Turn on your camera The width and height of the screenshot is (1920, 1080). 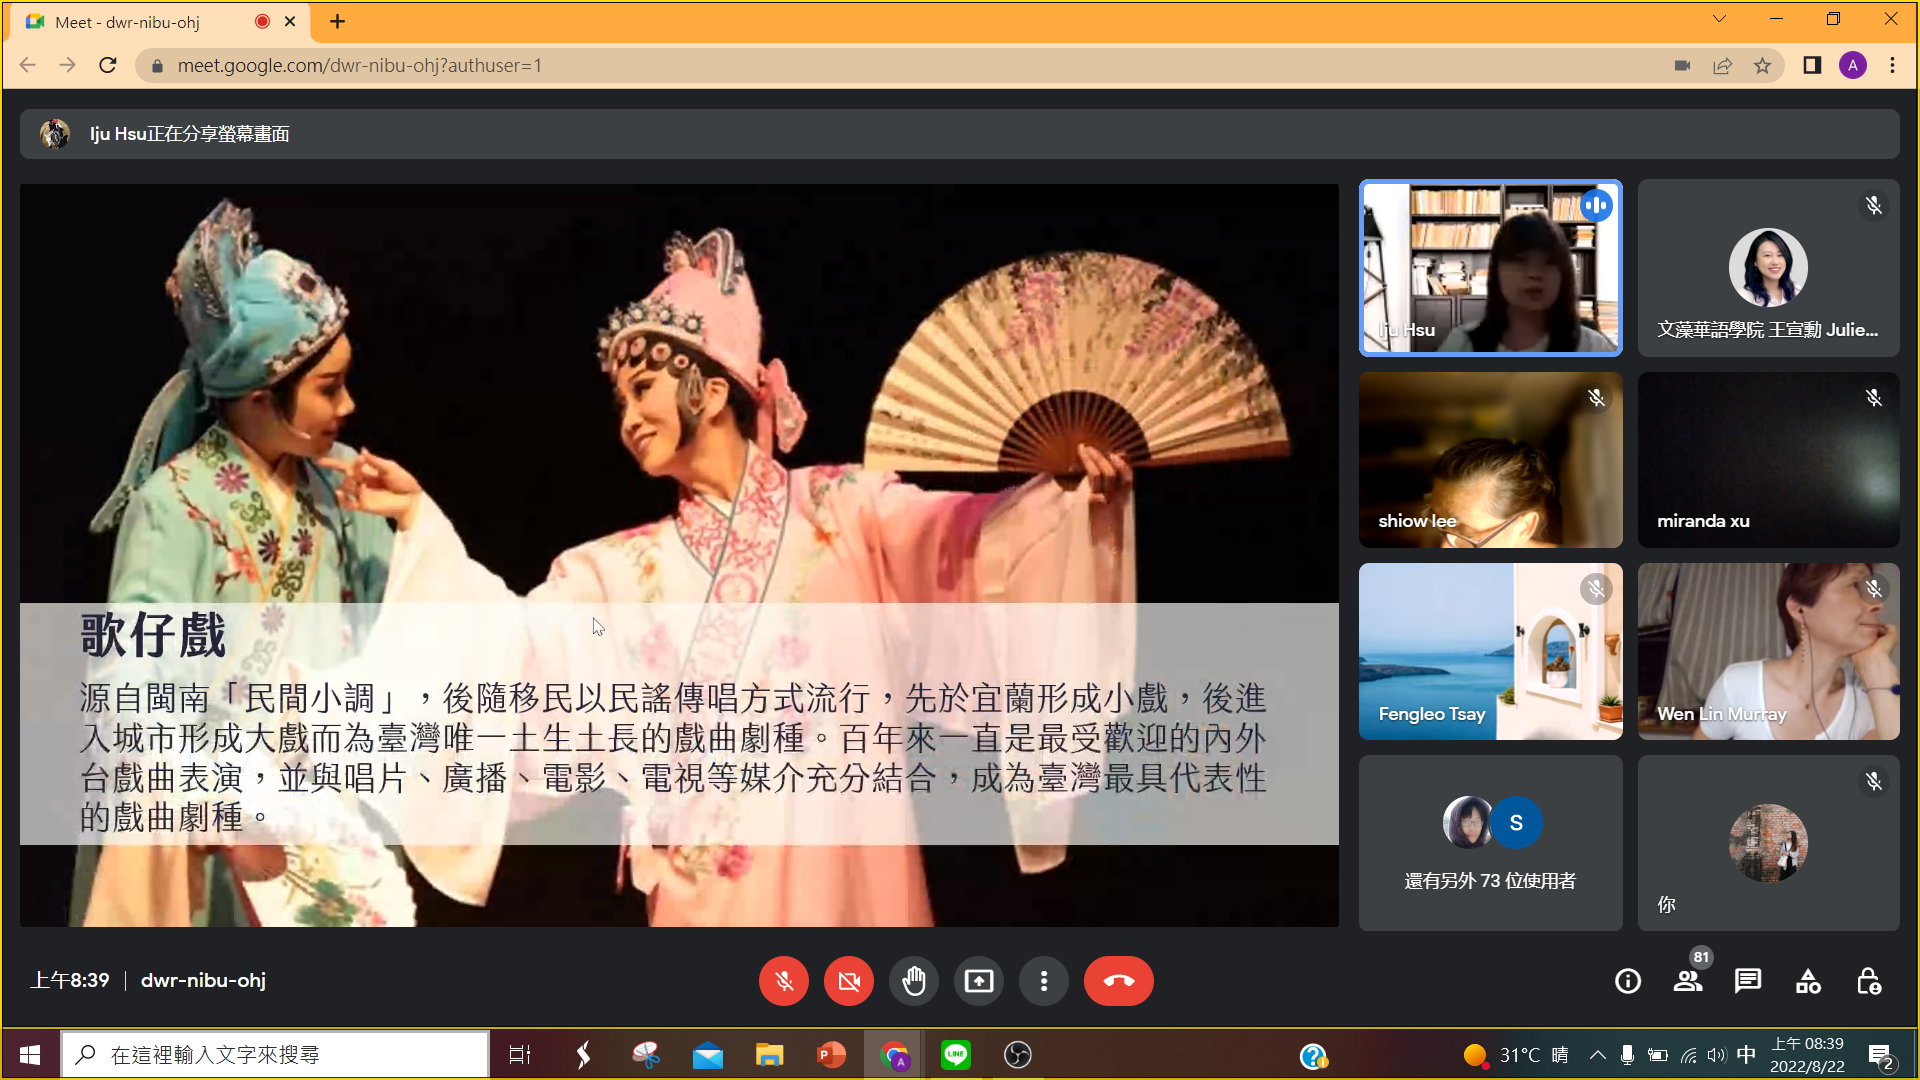[848, 981]
